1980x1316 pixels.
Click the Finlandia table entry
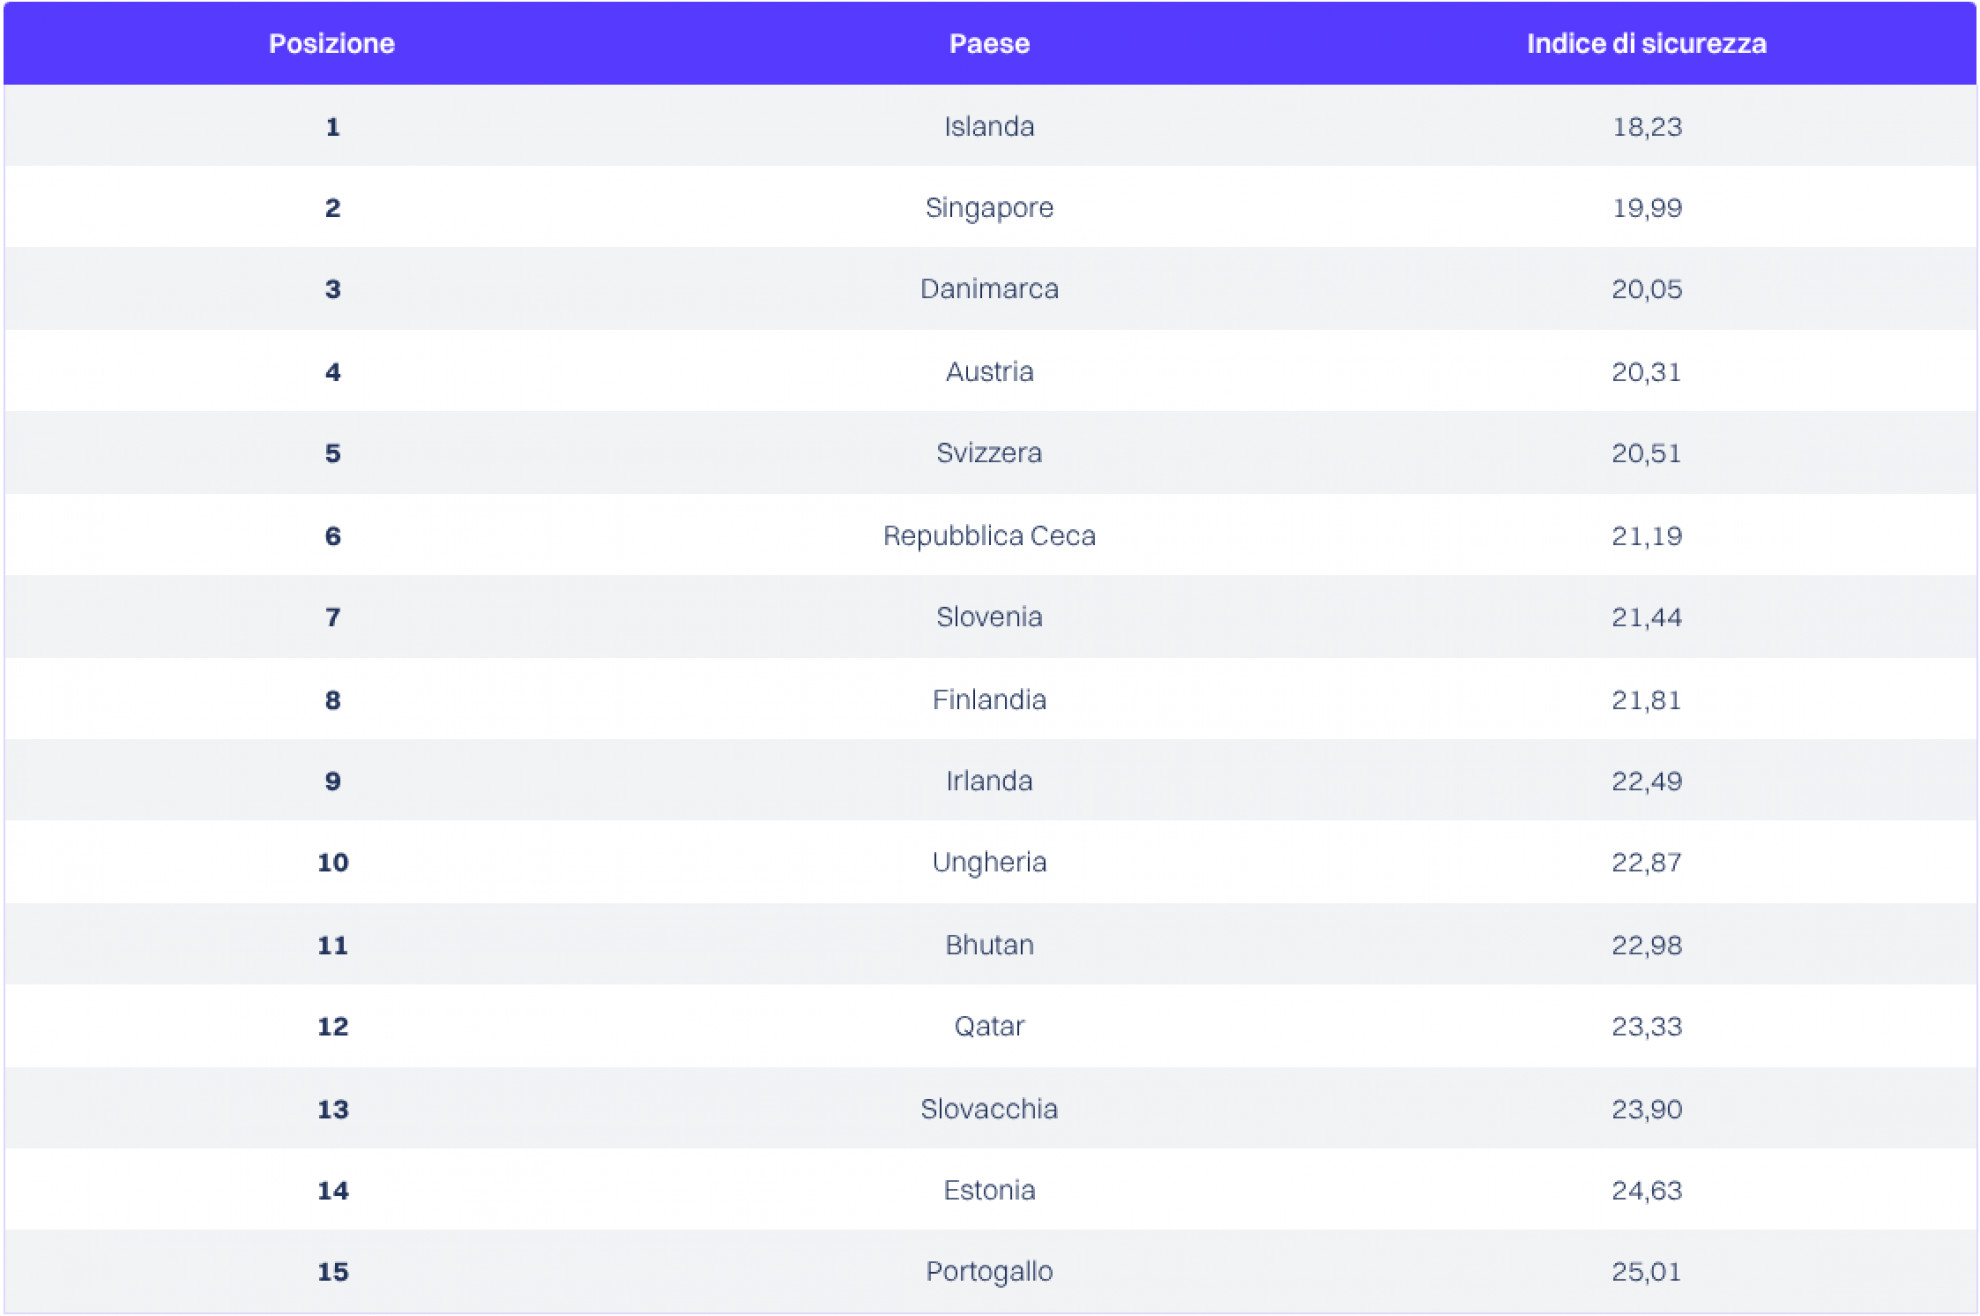(989, 700)
